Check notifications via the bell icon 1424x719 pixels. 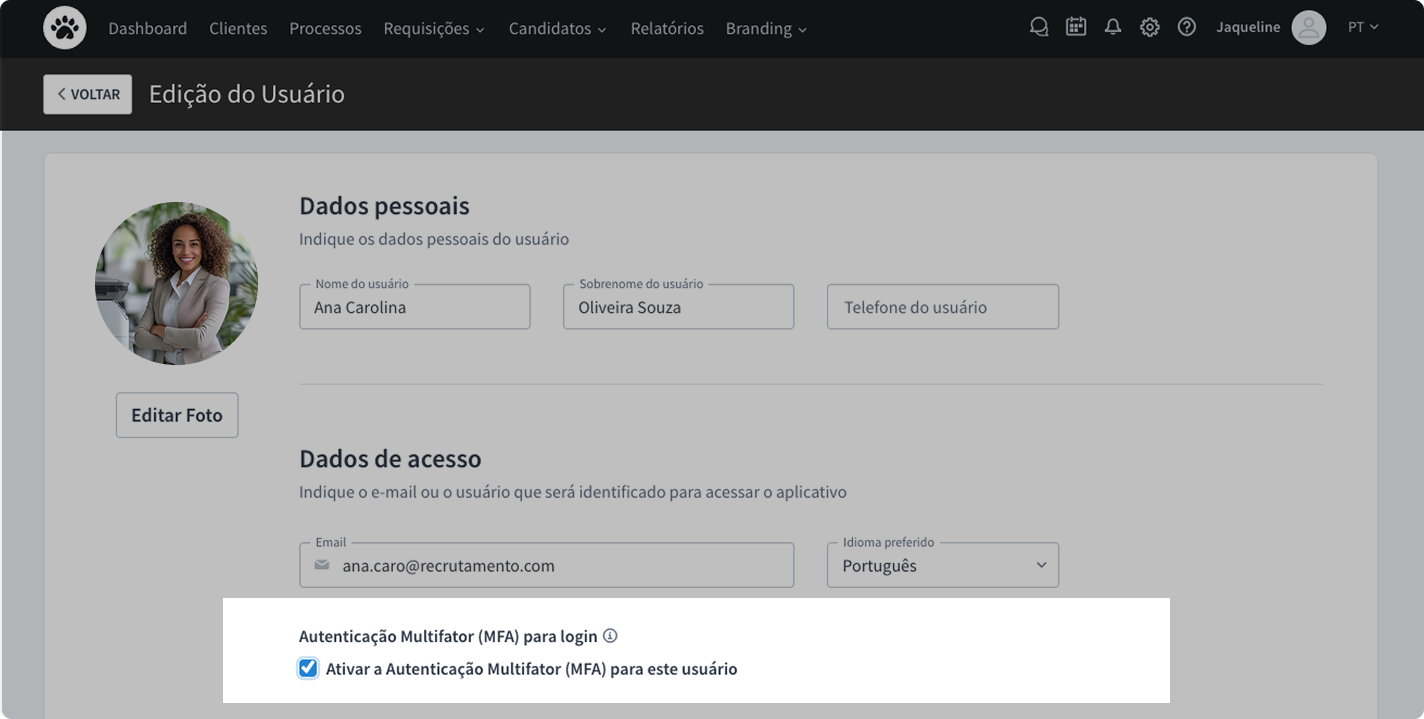pyautogui.click(x=1112, y=27)
